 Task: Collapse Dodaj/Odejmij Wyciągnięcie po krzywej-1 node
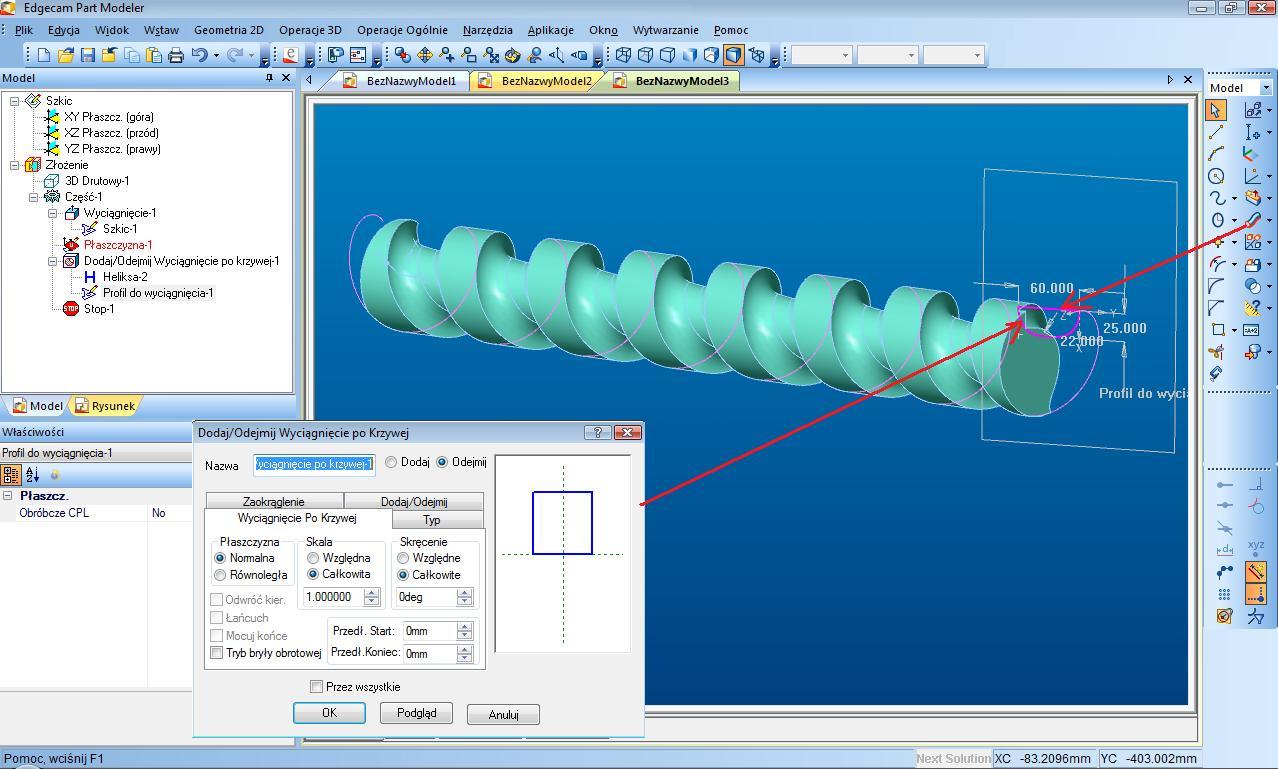coord(53,261)
